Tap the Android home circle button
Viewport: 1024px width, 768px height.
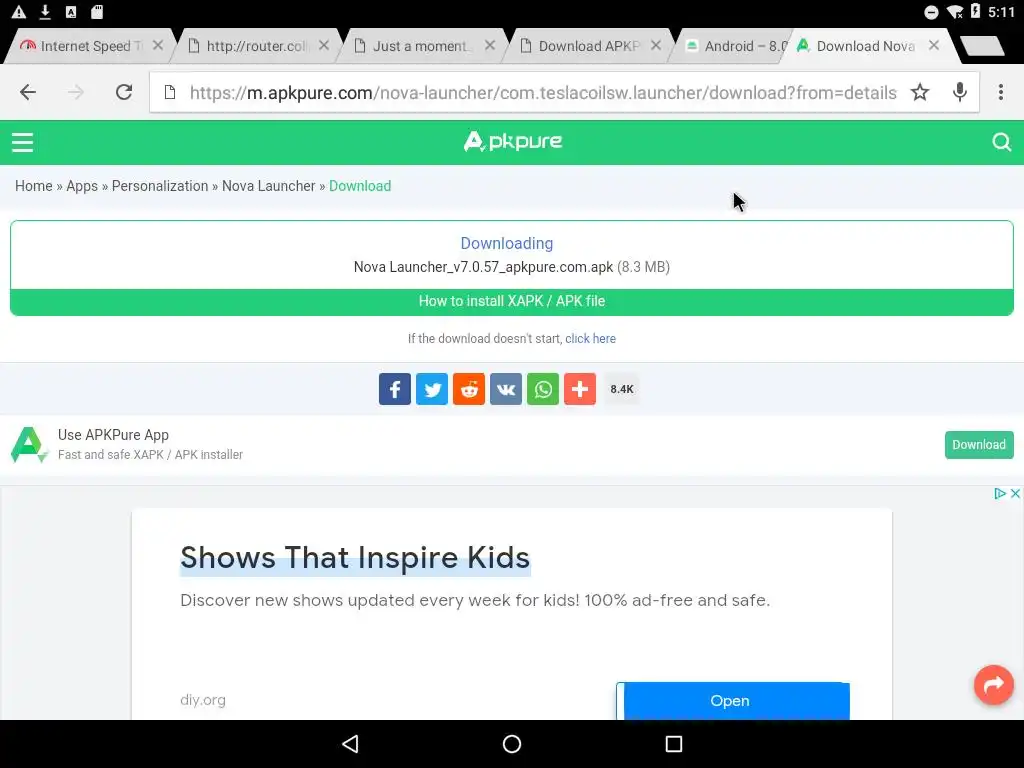click(512, 744)
